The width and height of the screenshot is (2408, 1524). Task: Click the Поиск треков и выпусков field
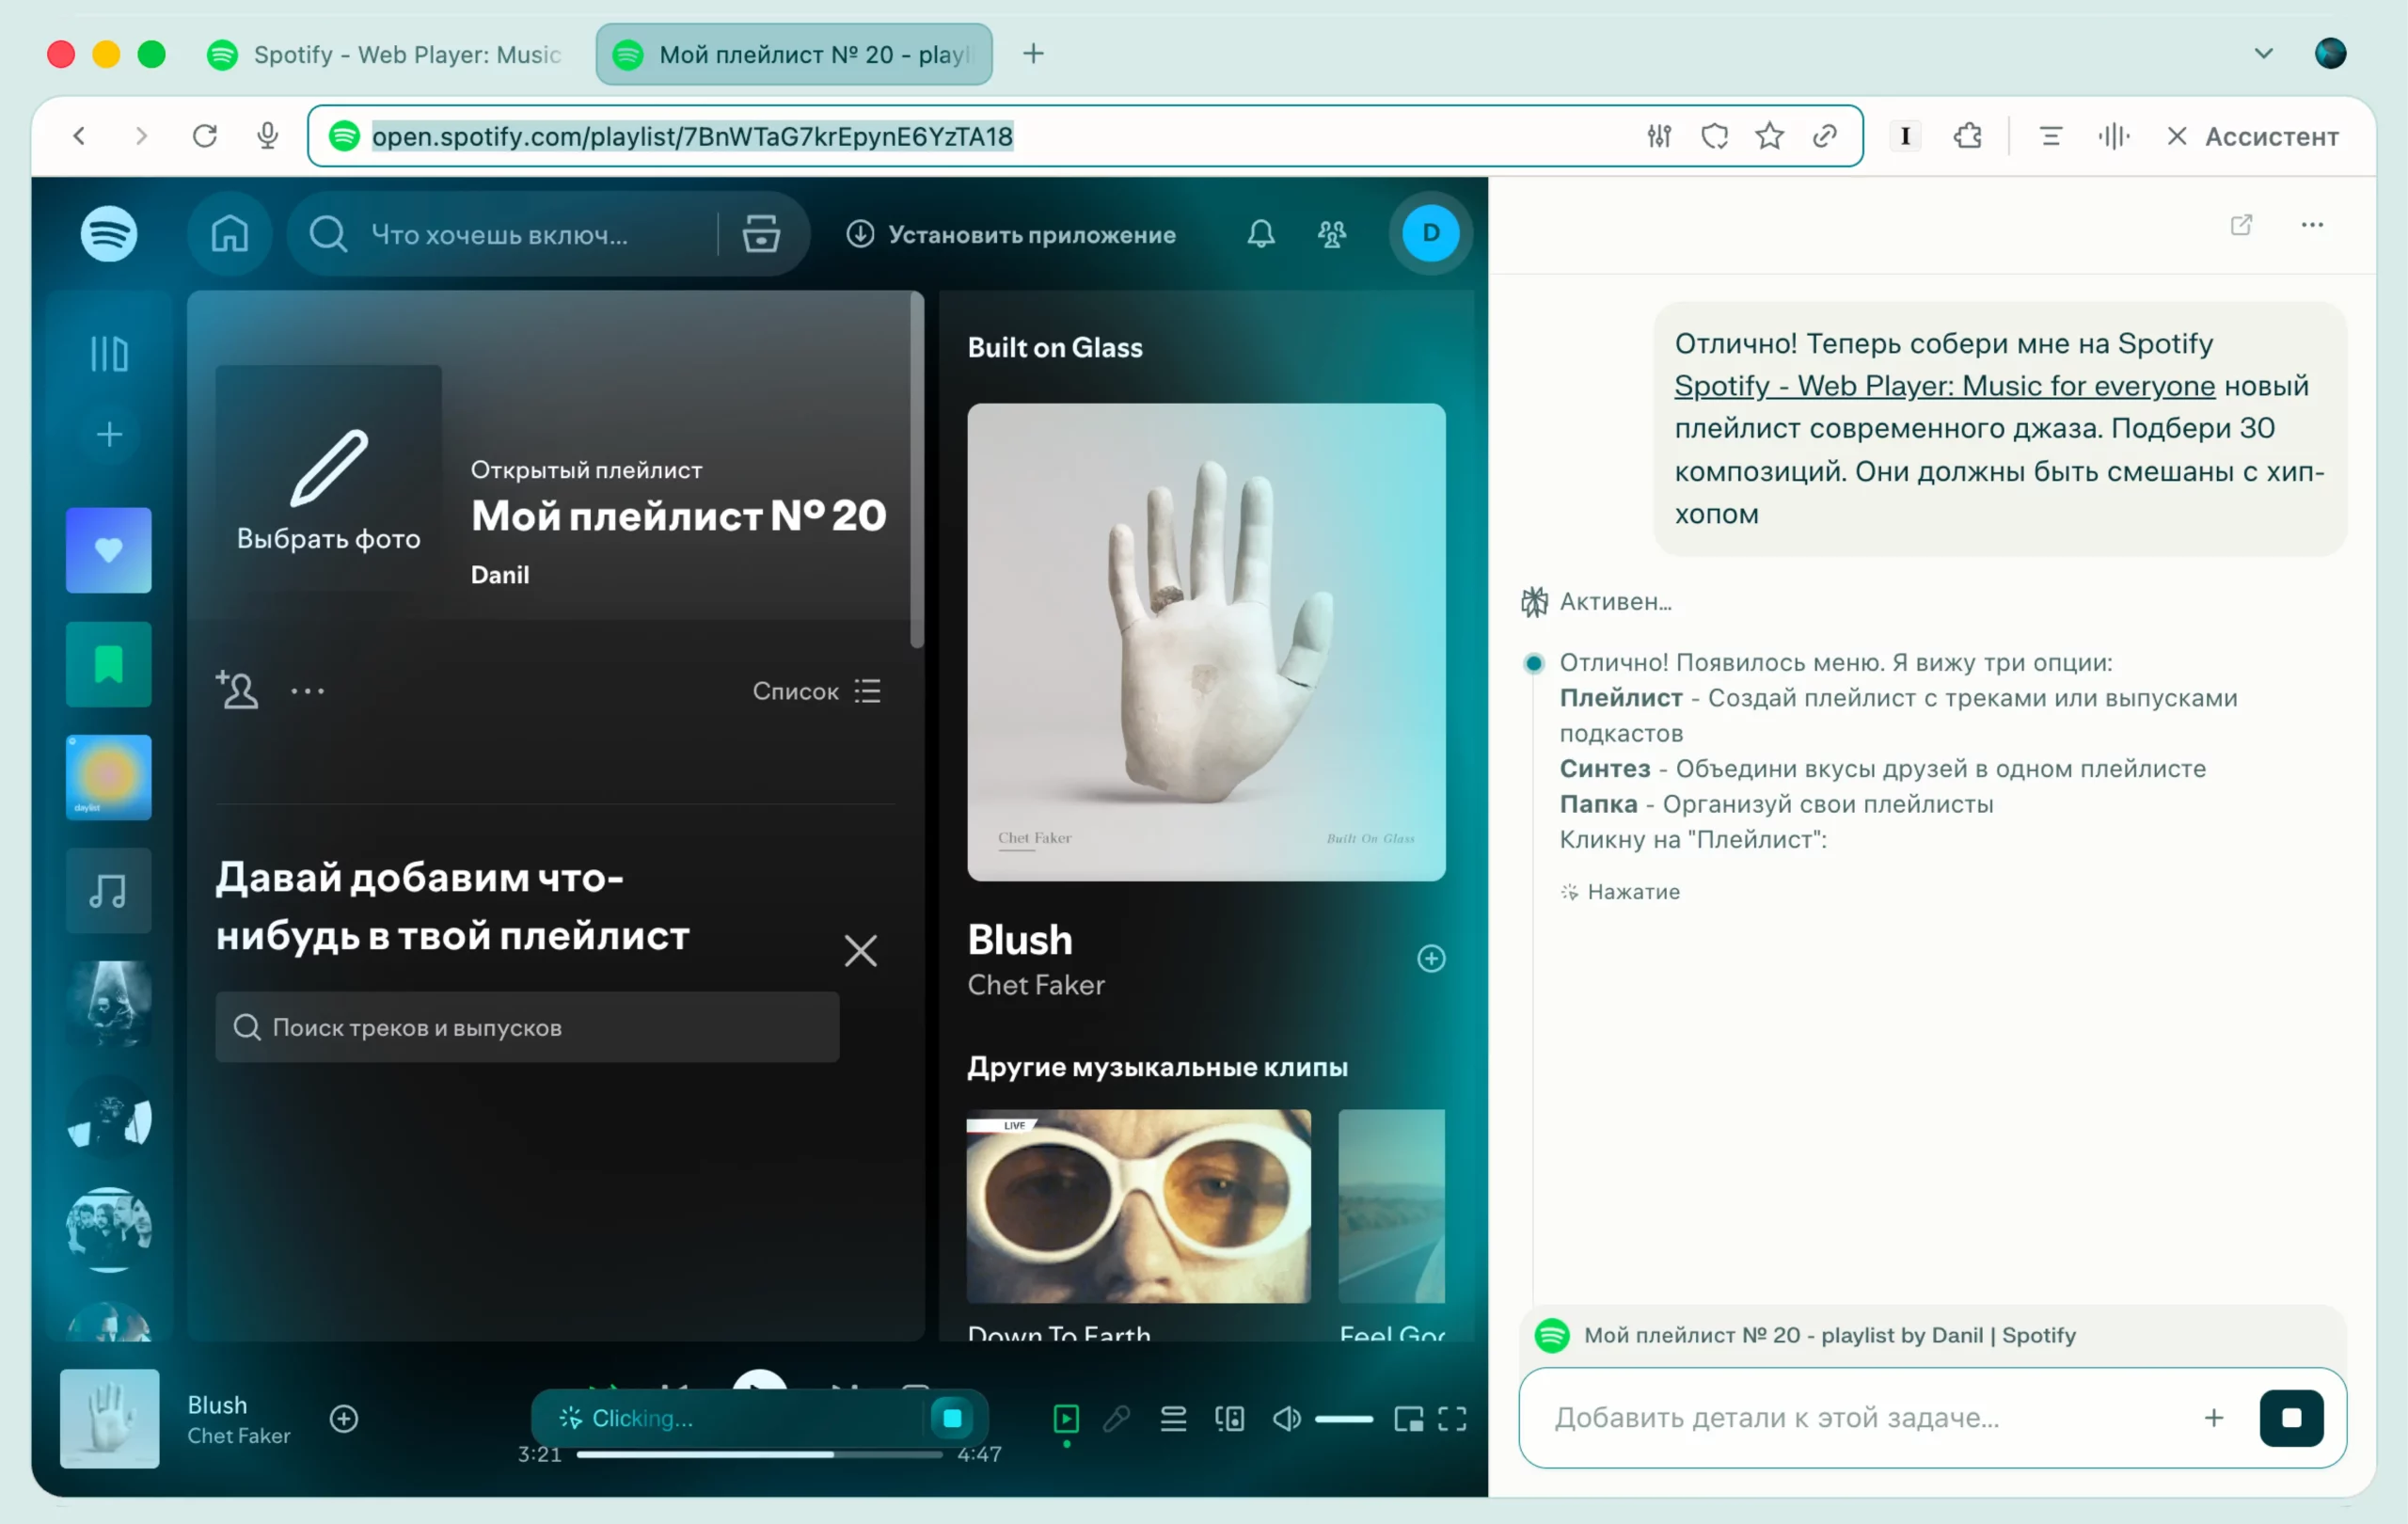527,1027
